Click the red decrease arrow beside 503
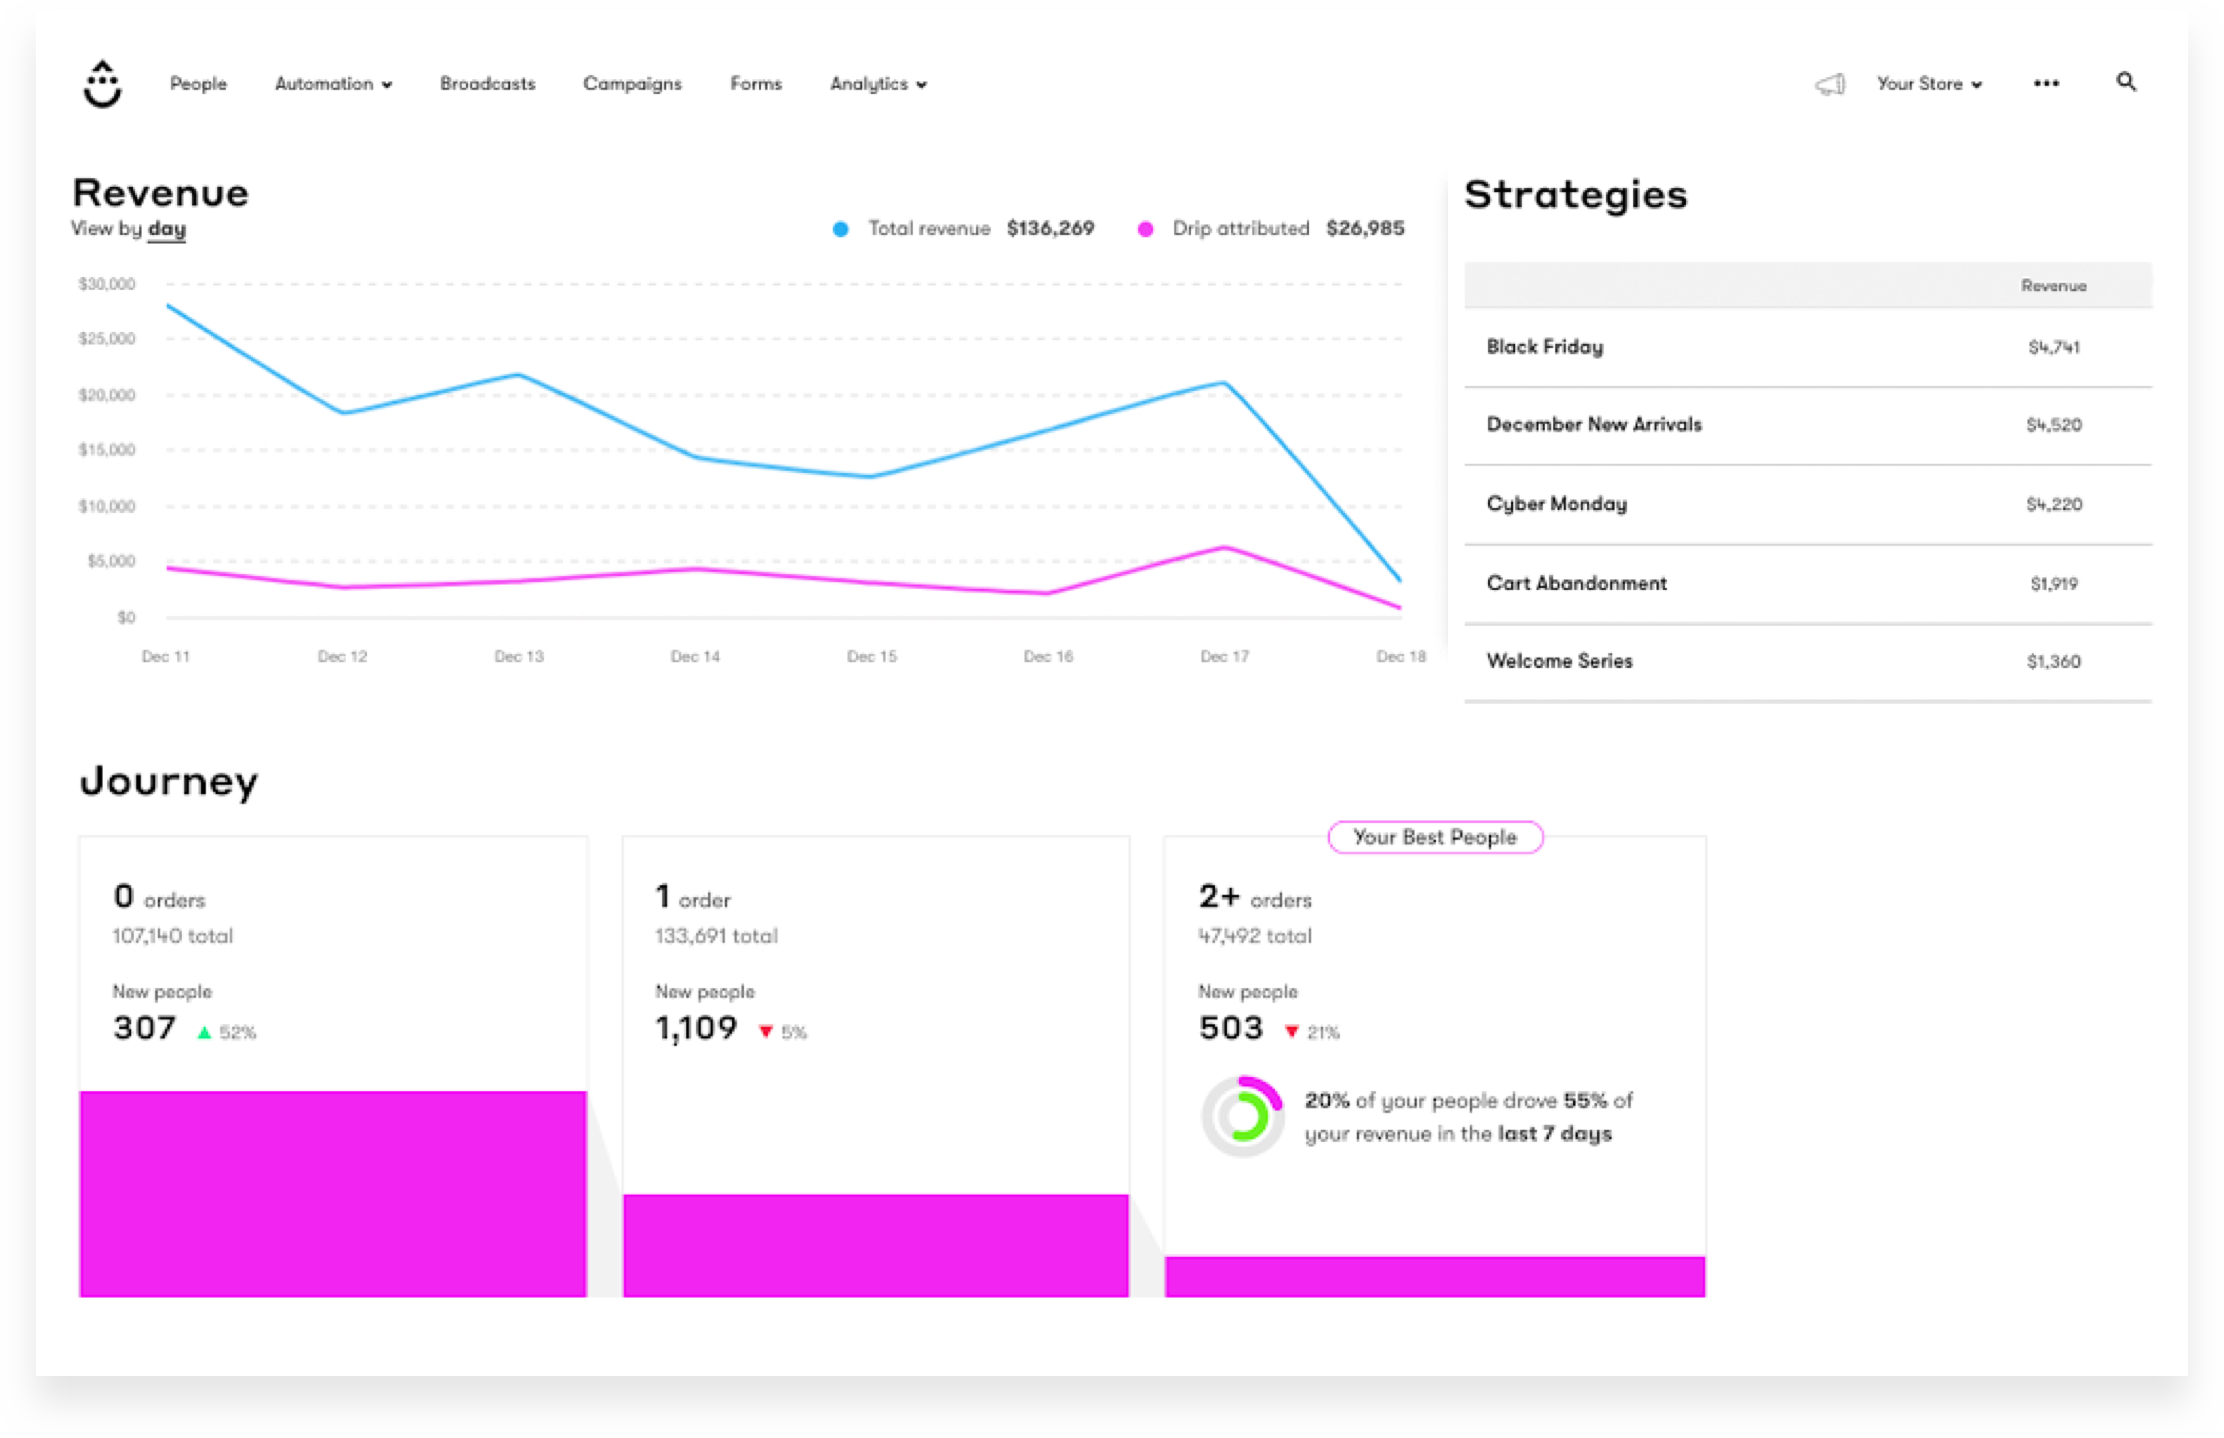The image size is (2224, 1438). click(x=1292, y=1030)
